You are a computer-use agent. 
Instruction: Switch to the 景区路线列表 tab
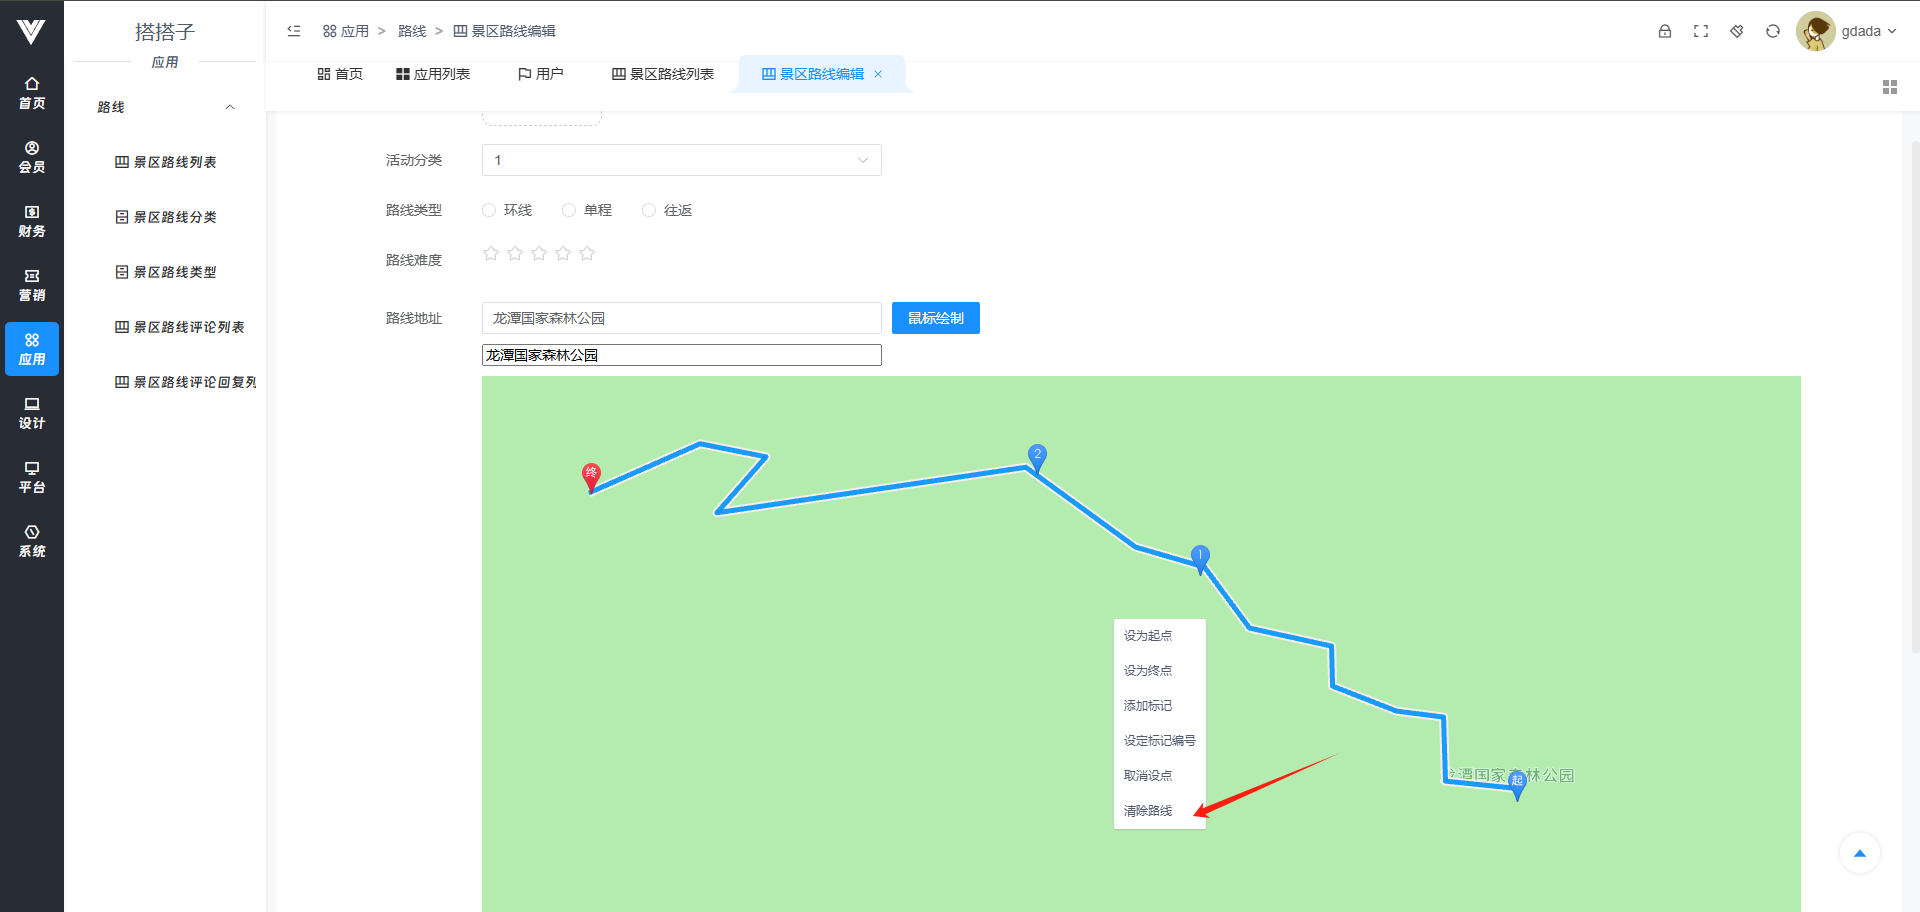[663, 74]
